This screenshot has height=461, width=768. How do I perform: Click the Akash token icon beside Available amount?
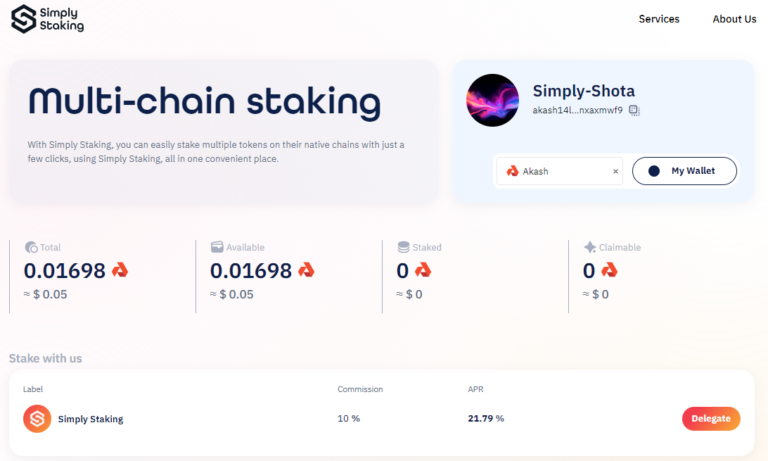(x=307, y=270)
